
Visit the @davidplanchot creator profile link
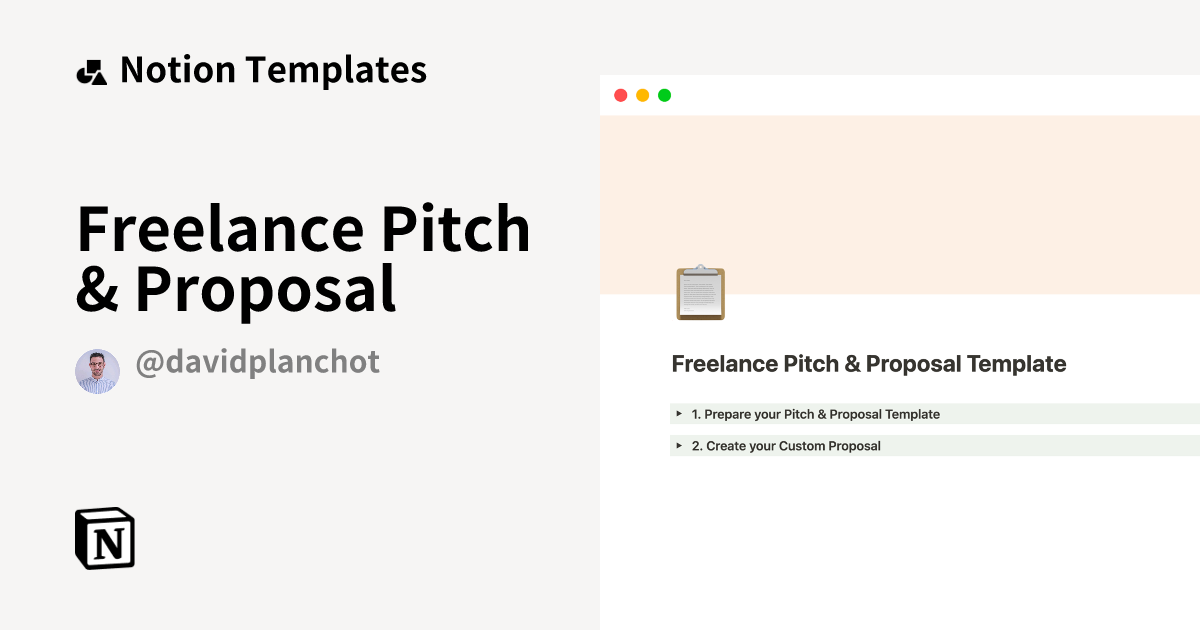[x=257, y=362]
